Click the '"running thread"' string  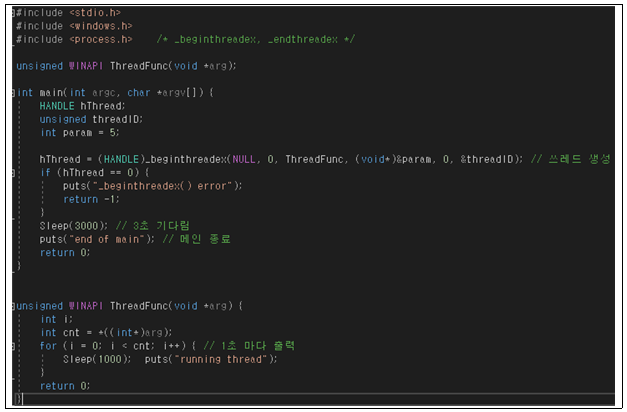[221, 359]
